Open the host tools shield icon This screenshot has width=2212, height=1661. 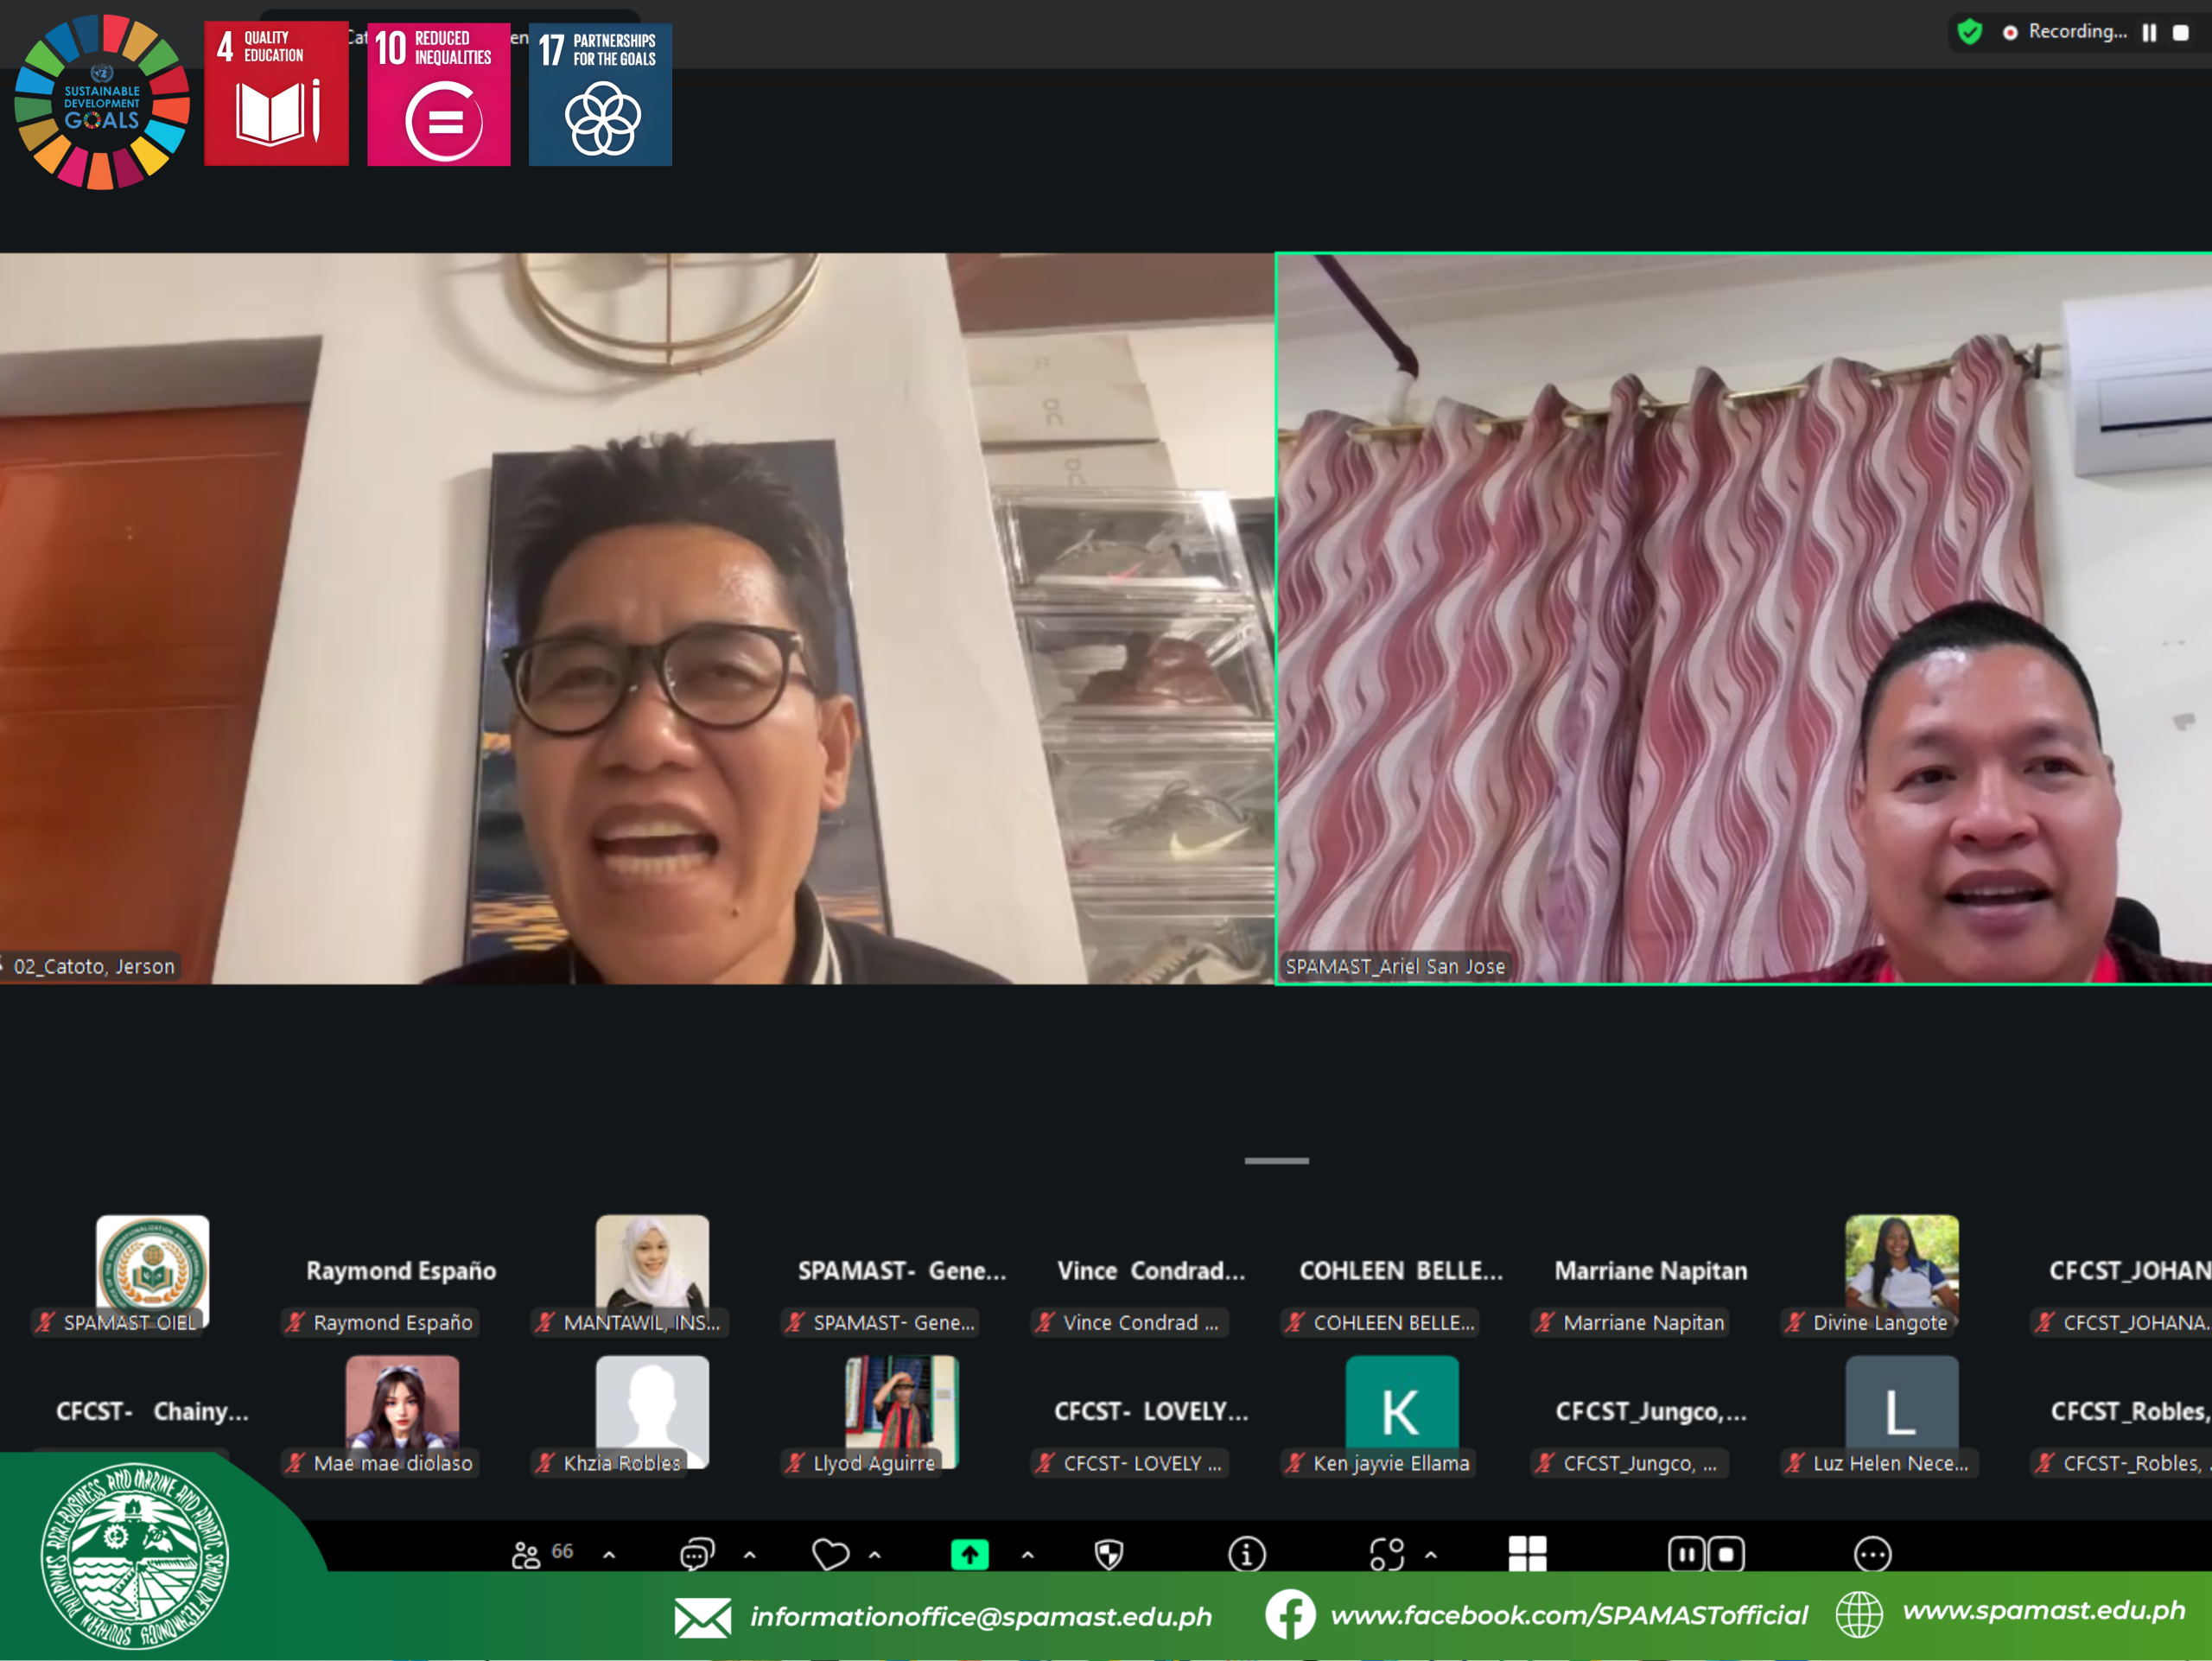[1109, 1554]
